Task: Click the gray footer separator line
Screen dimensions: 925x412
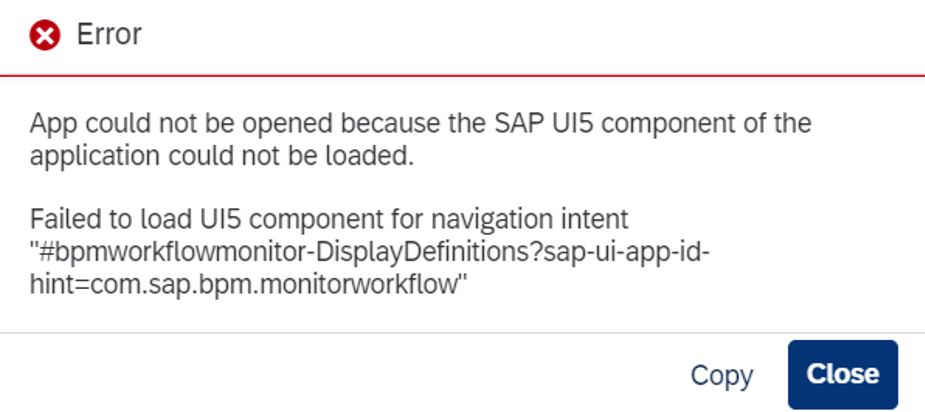Action: coord(462,333)
